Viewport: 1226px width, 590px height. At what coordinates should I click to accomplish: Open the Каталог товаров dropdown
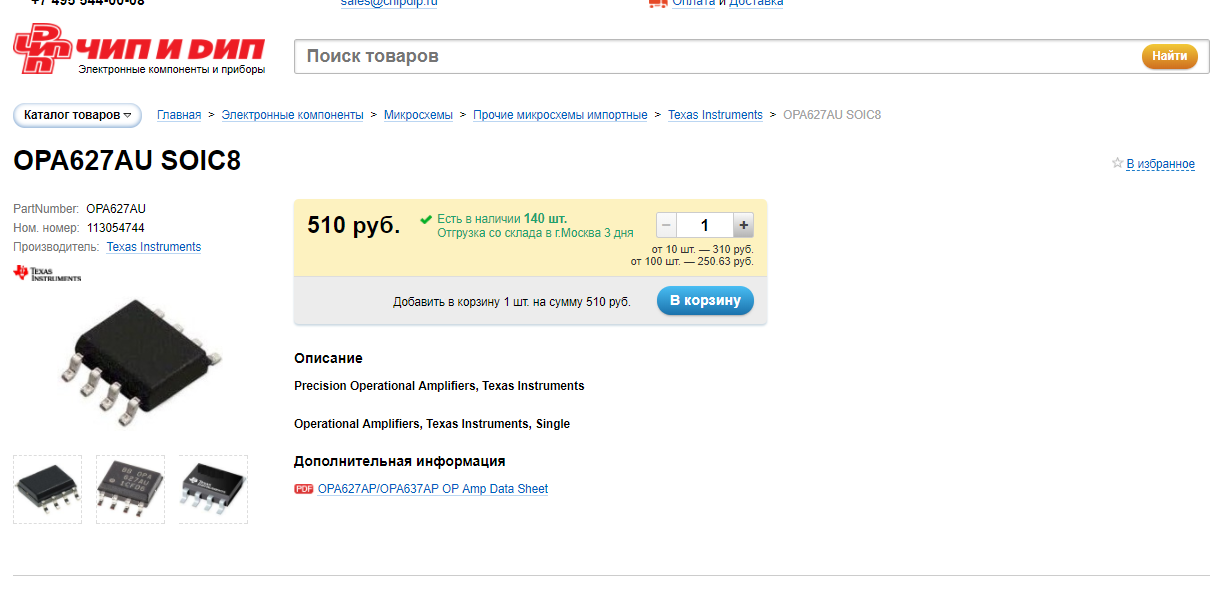click(77, 115)
